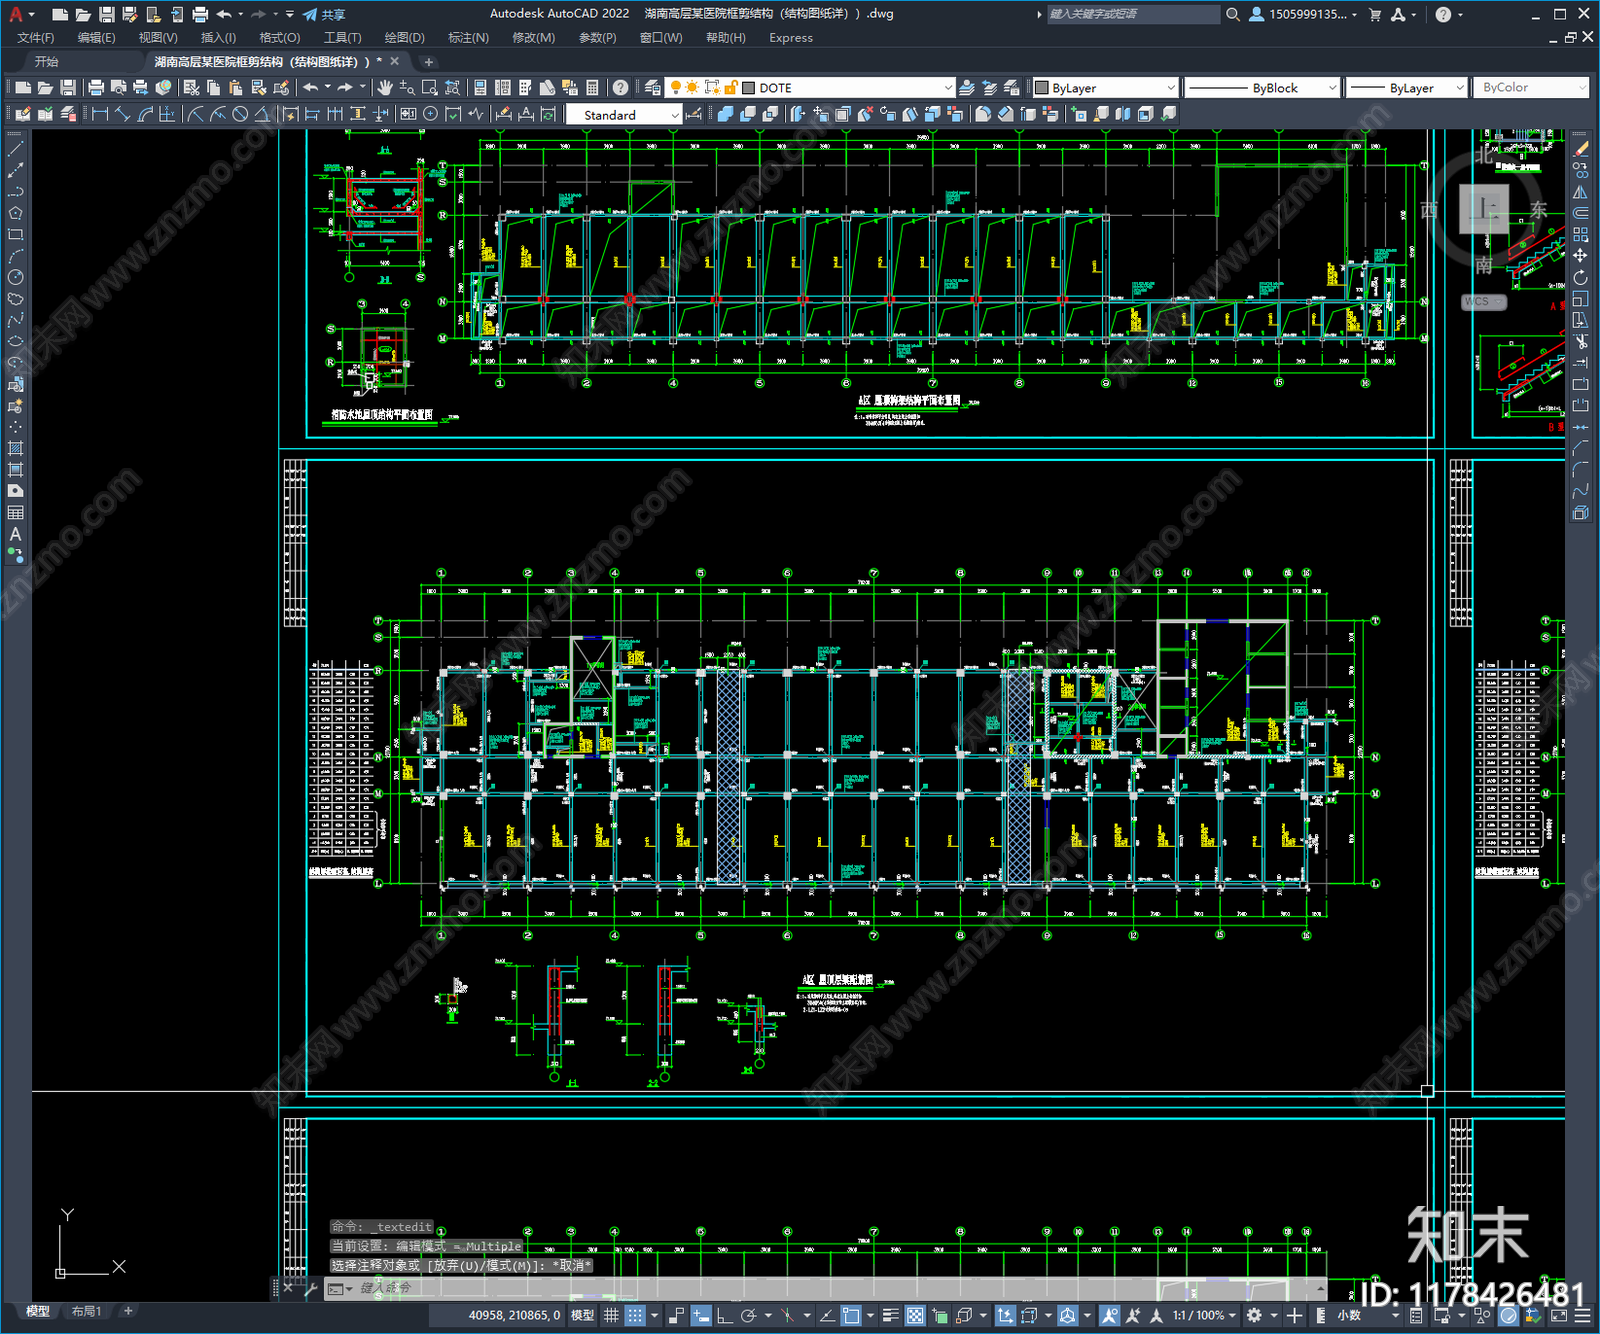
Task: Open the 标注(N) menu
Action: [468, 38]
